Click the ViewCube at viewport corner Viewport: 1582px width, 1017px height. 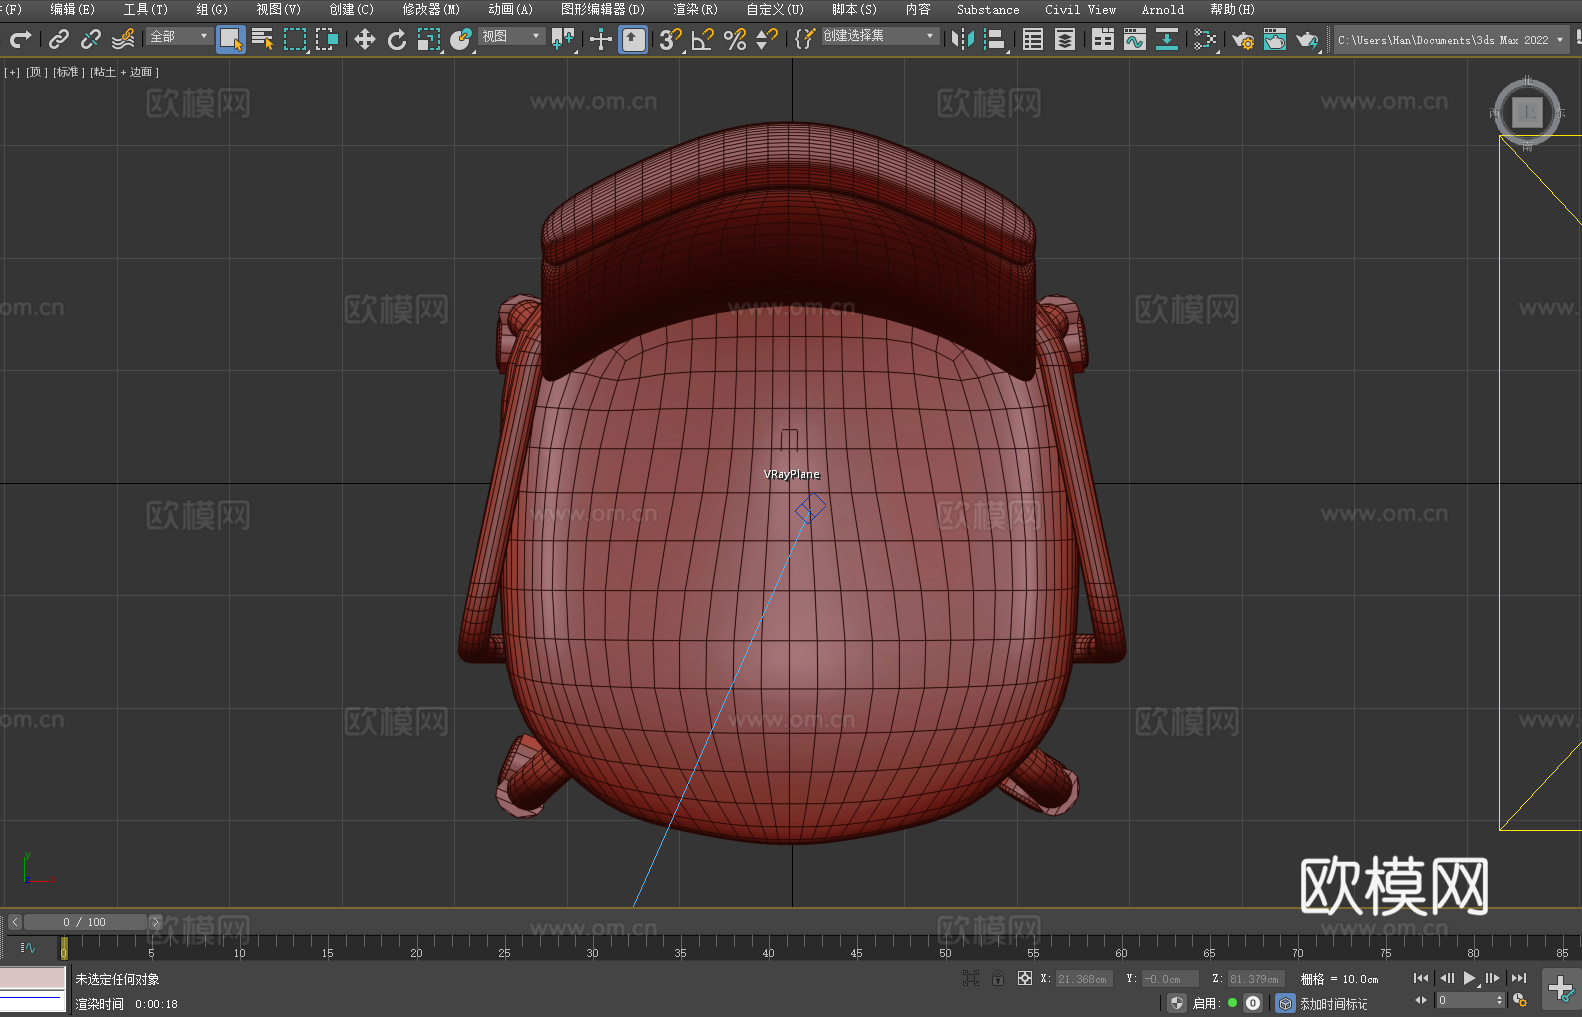click(1527, 113)
